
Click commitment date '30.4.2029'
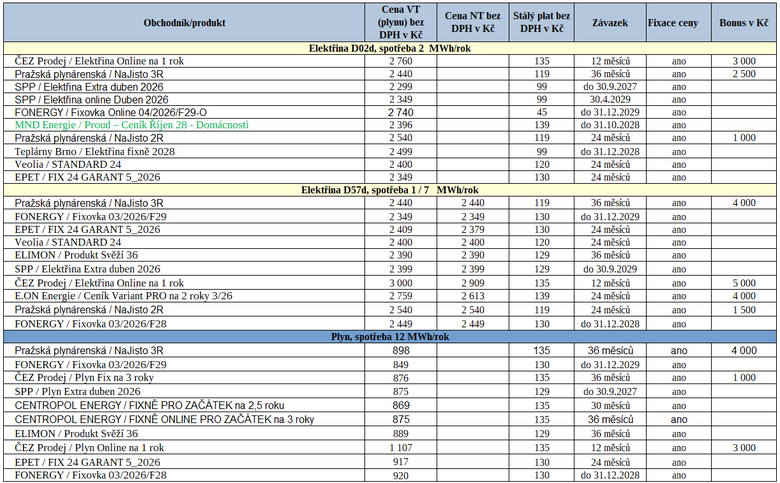(x=610, y=99)
